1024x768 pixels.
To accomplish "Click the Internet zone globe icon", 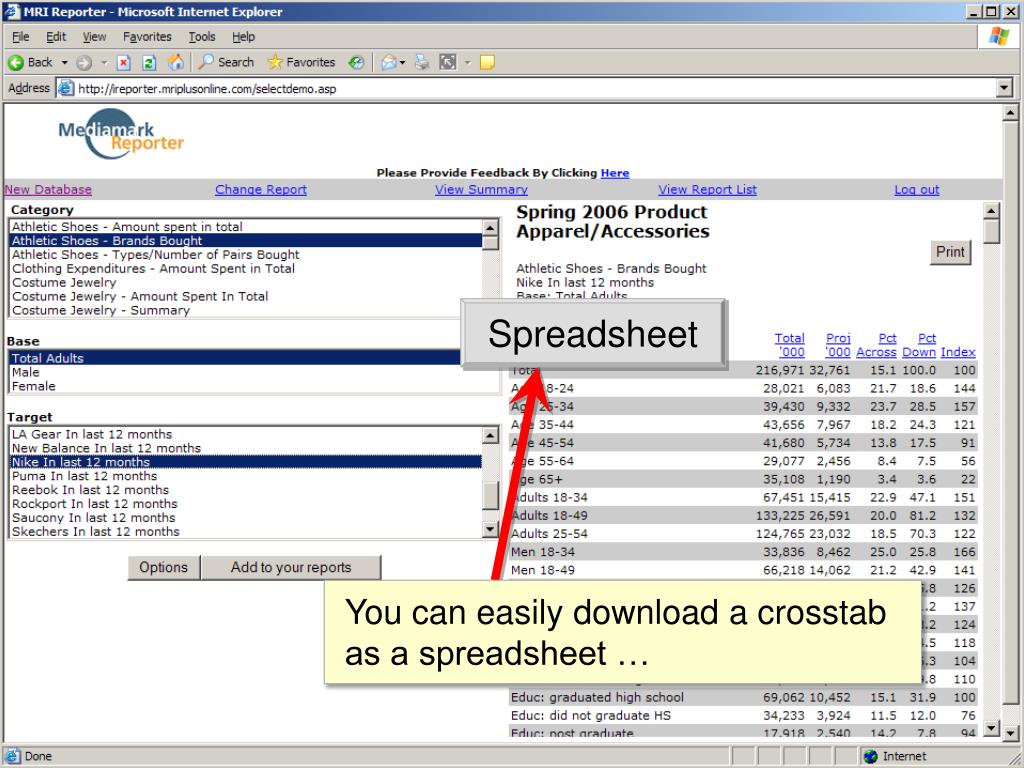I will coord(870,756).
